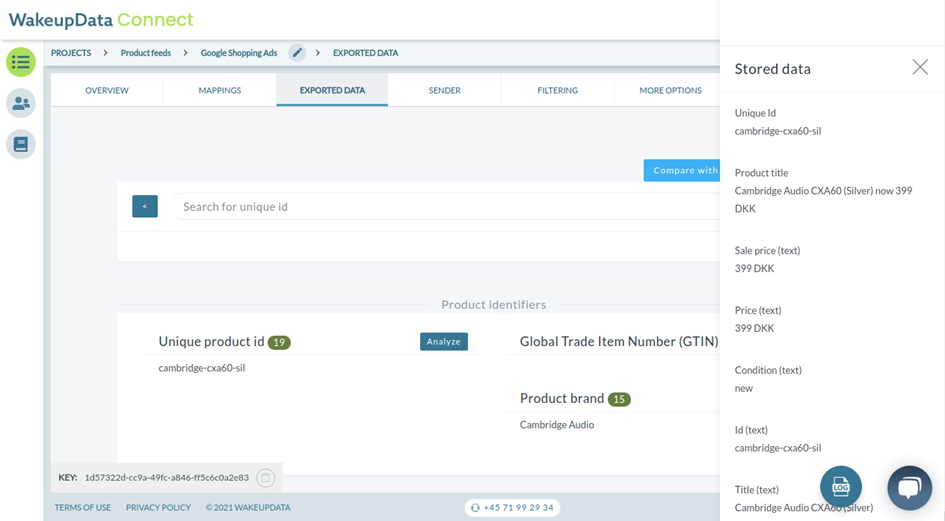Image resolution: width=945 pixels, height=521 pixels.
Task: Click the Price (text) value 399 DKK
Action: point(755,328)
